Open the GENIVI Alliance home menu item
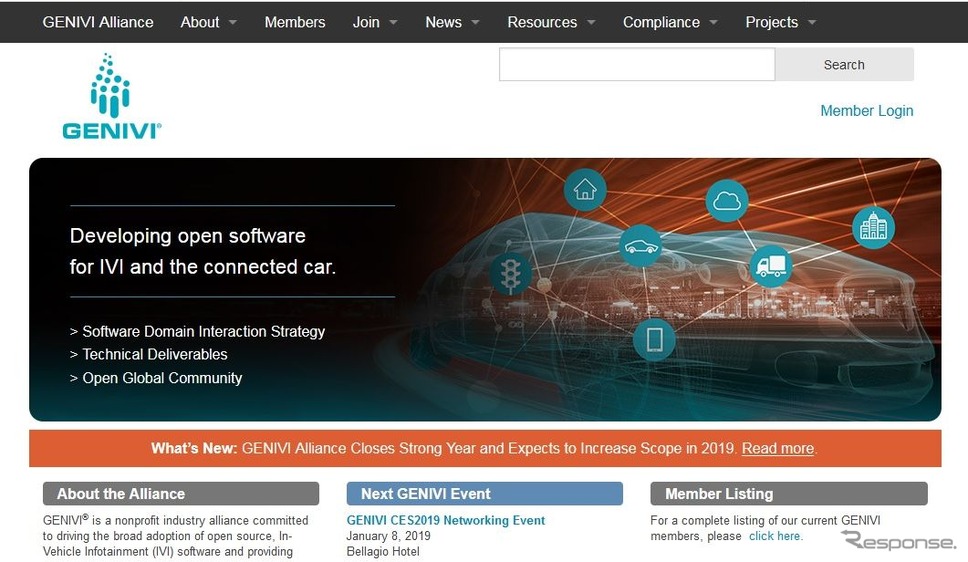 [x=98, y=22]
